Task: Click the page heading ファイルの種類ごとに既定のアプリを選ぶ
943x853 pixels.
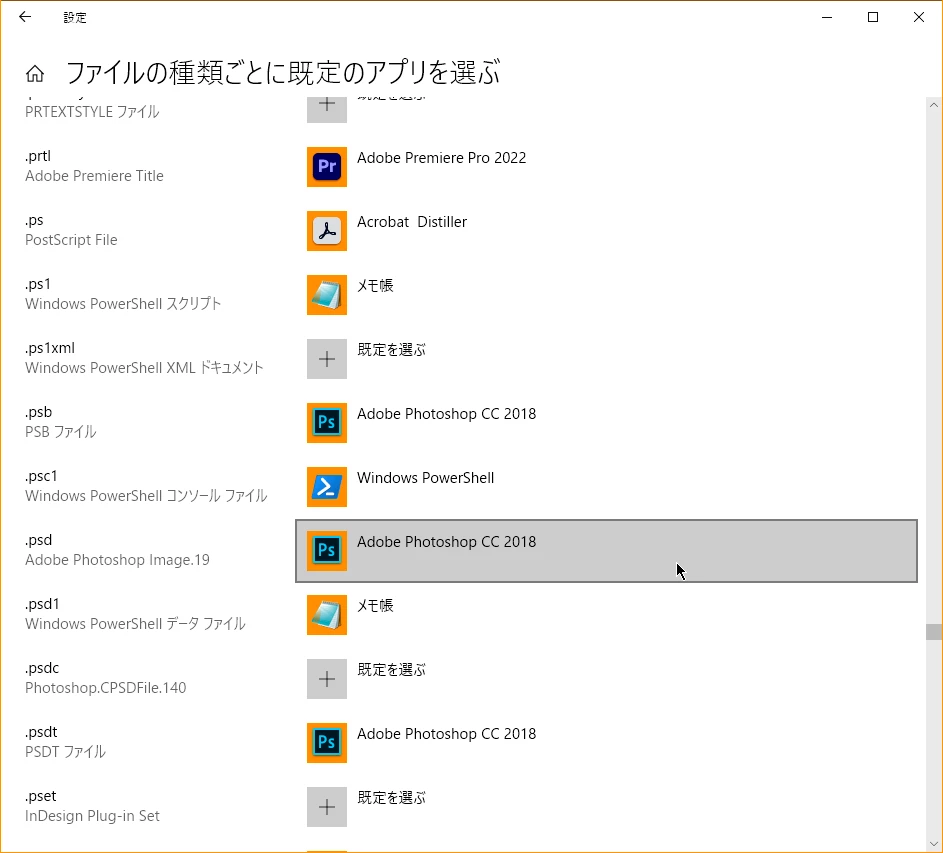Action: [283, 72]
